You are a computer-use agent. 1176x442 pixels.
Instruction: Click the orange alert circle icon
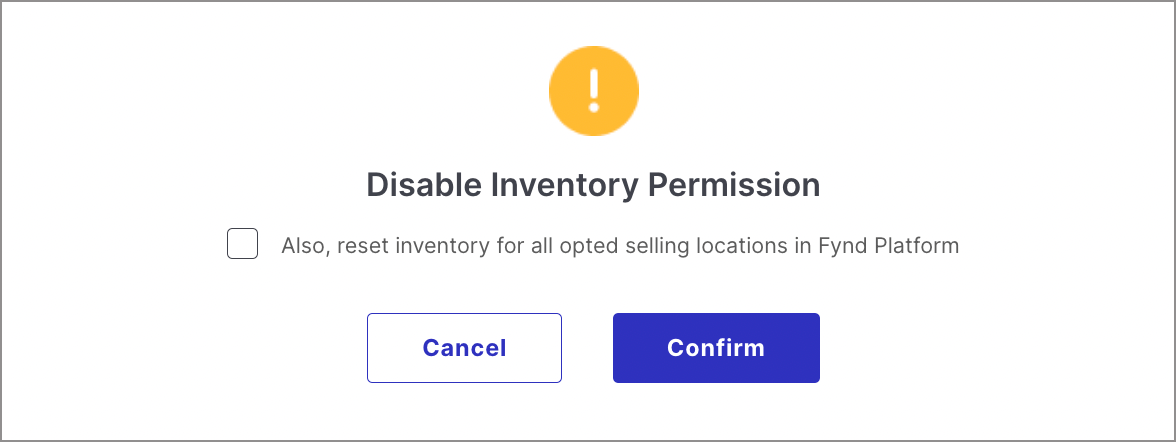point(593,91)
